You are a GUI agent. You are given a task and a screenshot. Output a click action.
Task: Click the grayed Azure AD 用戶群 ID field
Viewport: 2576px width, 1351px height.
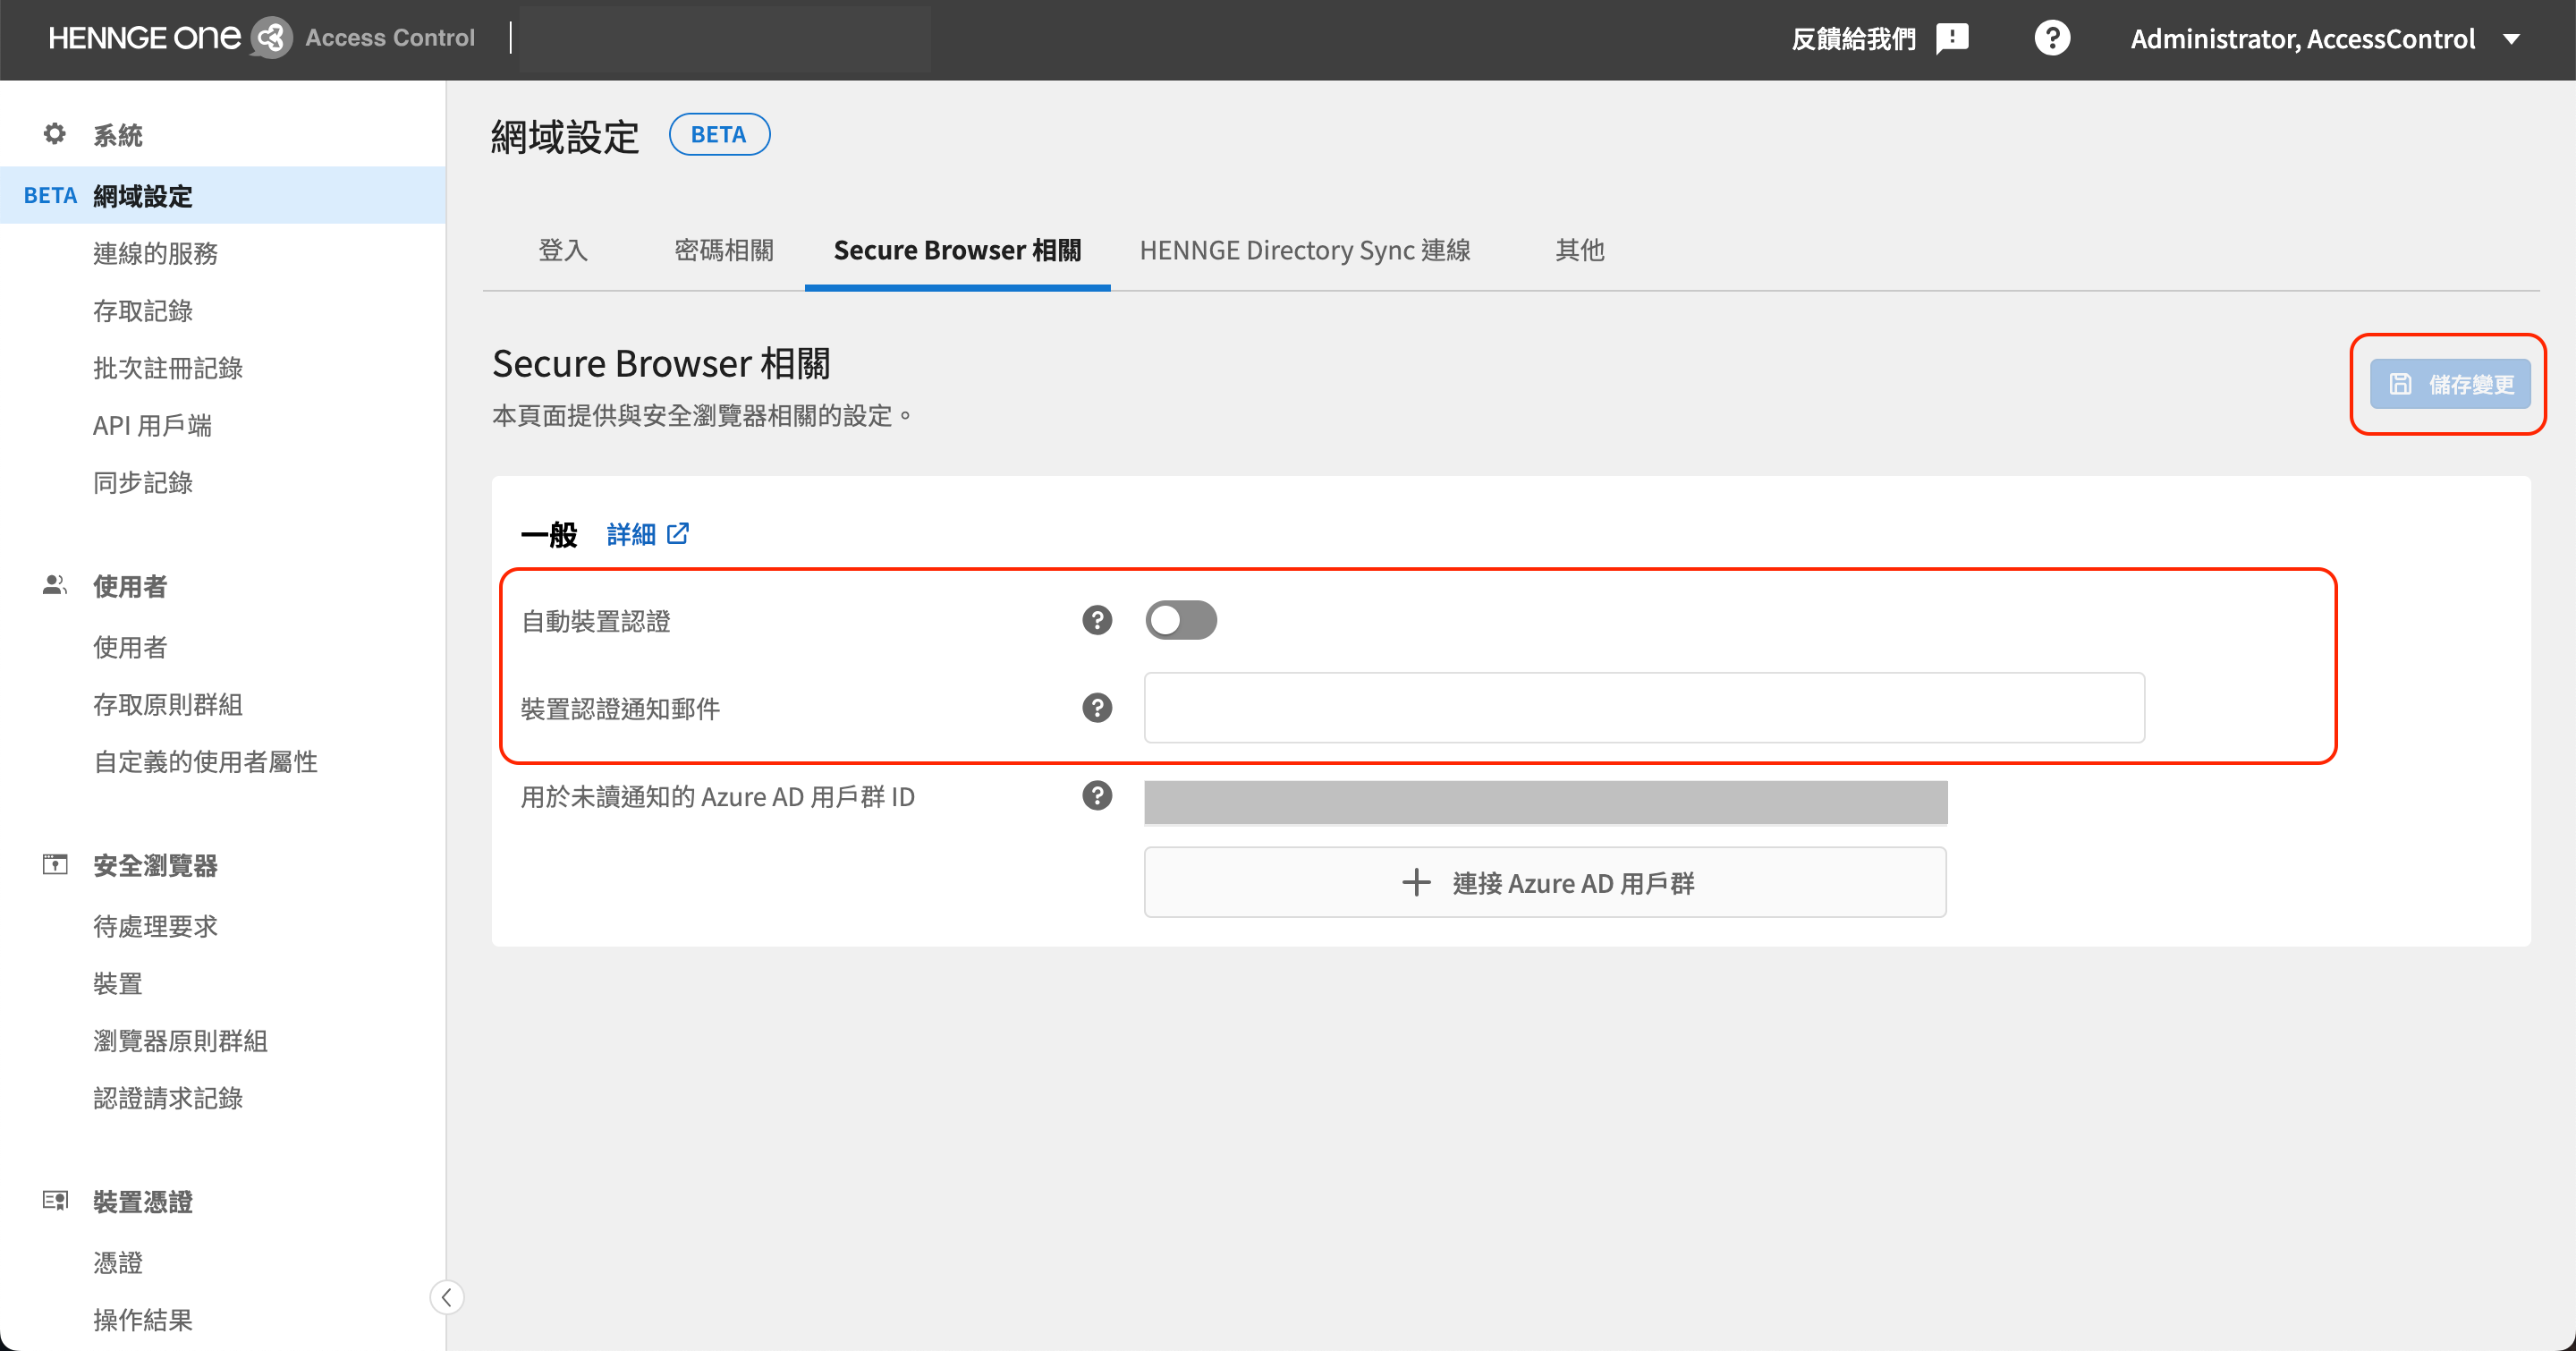coord(1545,802)
